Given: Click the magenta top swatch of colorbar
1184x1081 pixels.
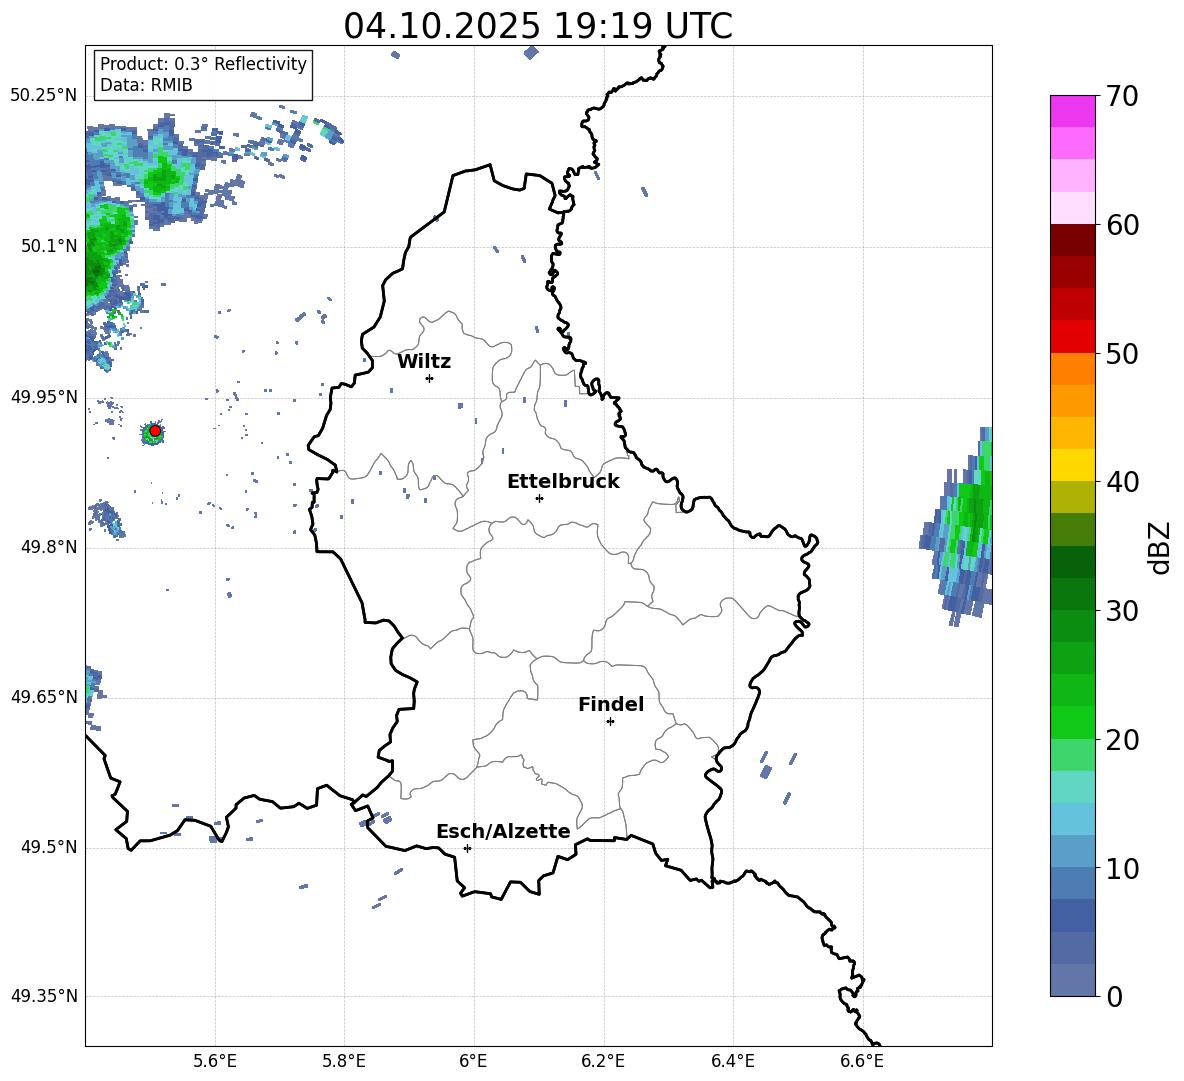Looking at the screenshot, I should [1072, 112].
